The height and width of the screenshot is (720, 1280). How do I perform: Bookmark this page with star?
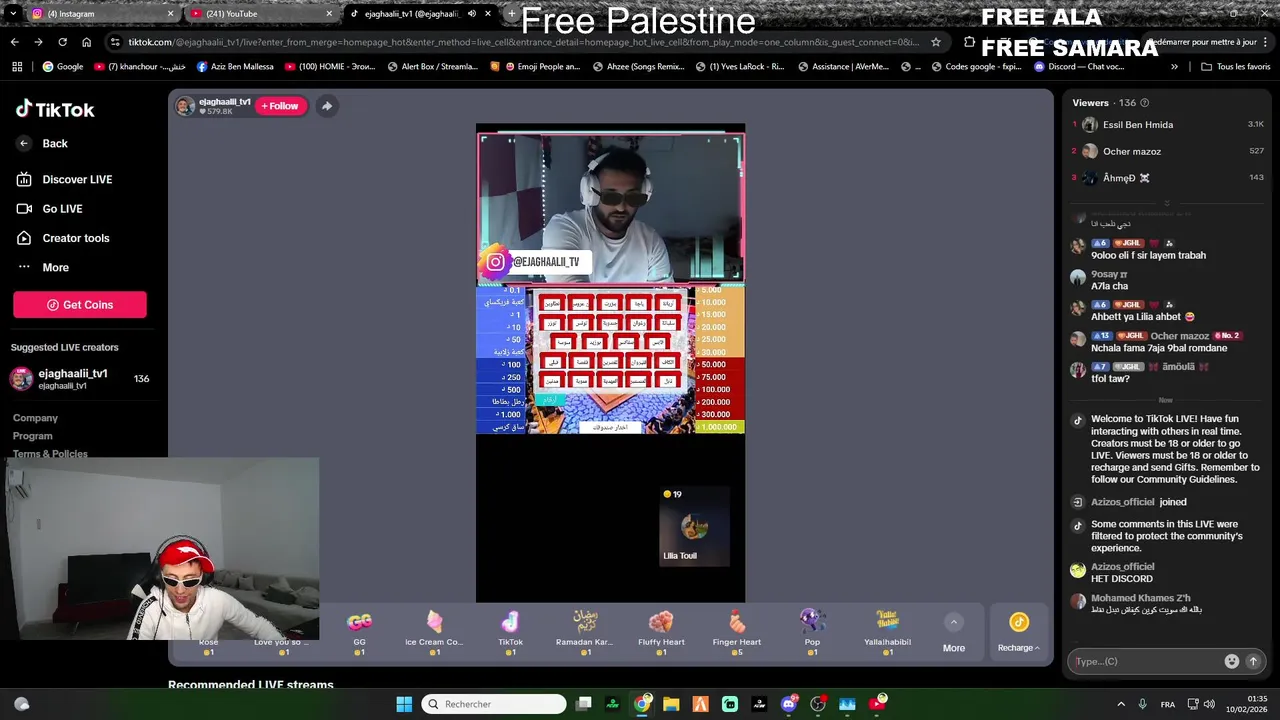[x=936, y=42]
